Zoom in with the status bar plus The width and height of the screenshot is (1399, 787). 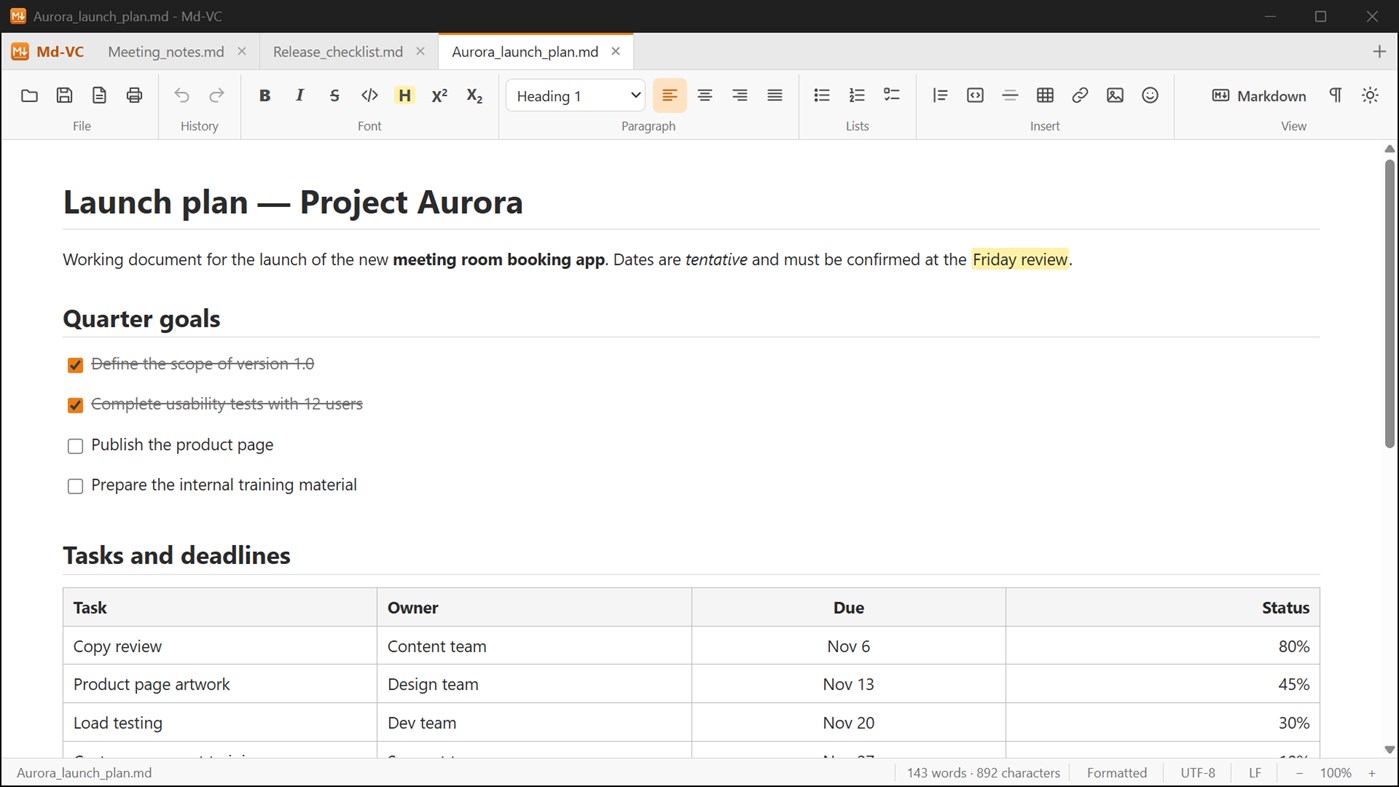[1372, 773]
